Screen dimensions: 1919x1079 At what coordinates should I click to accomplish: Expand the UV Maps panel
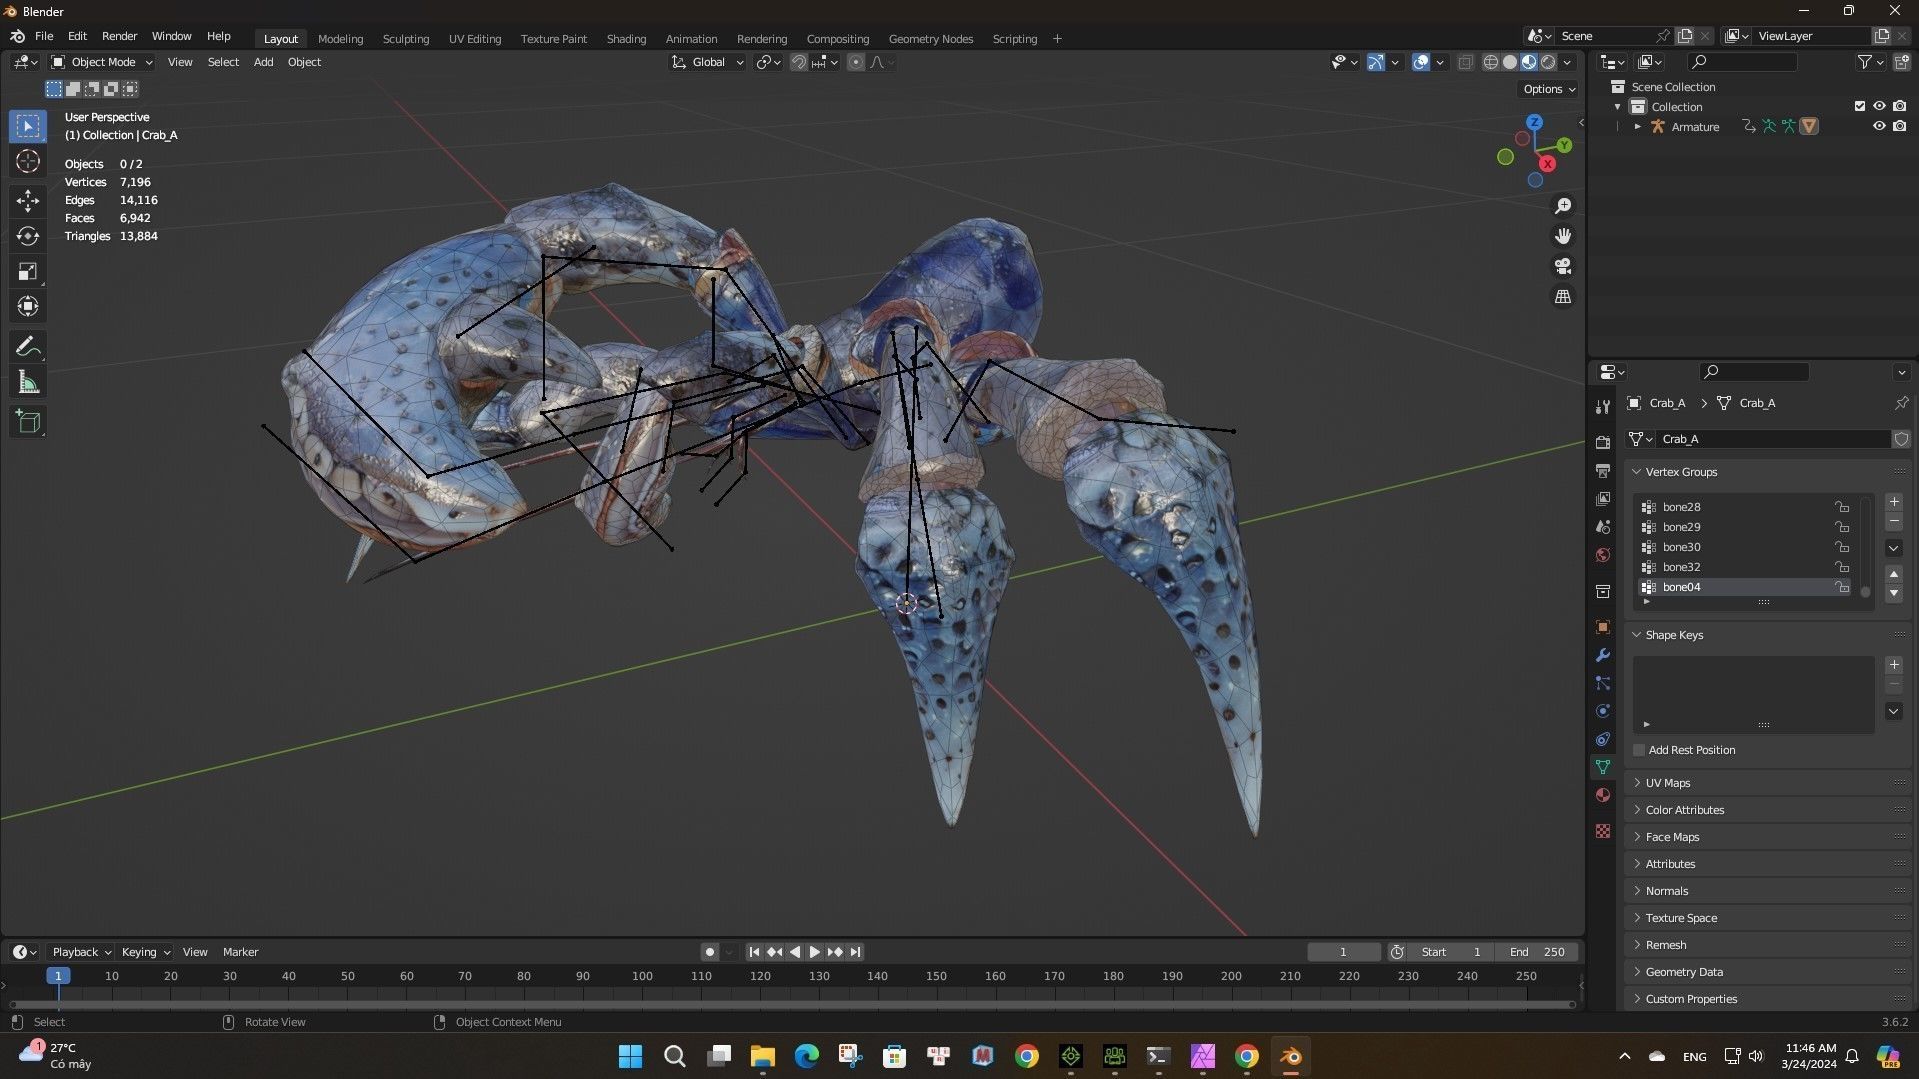point(1668,783)
